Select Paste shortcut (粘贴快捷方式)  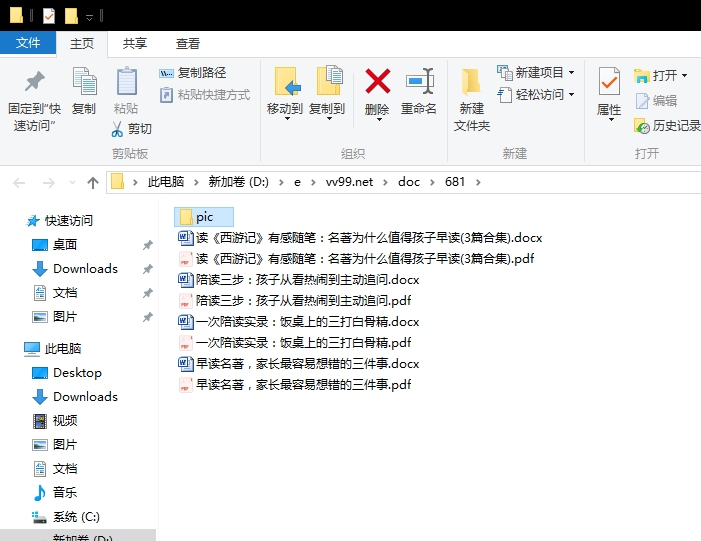205,95
